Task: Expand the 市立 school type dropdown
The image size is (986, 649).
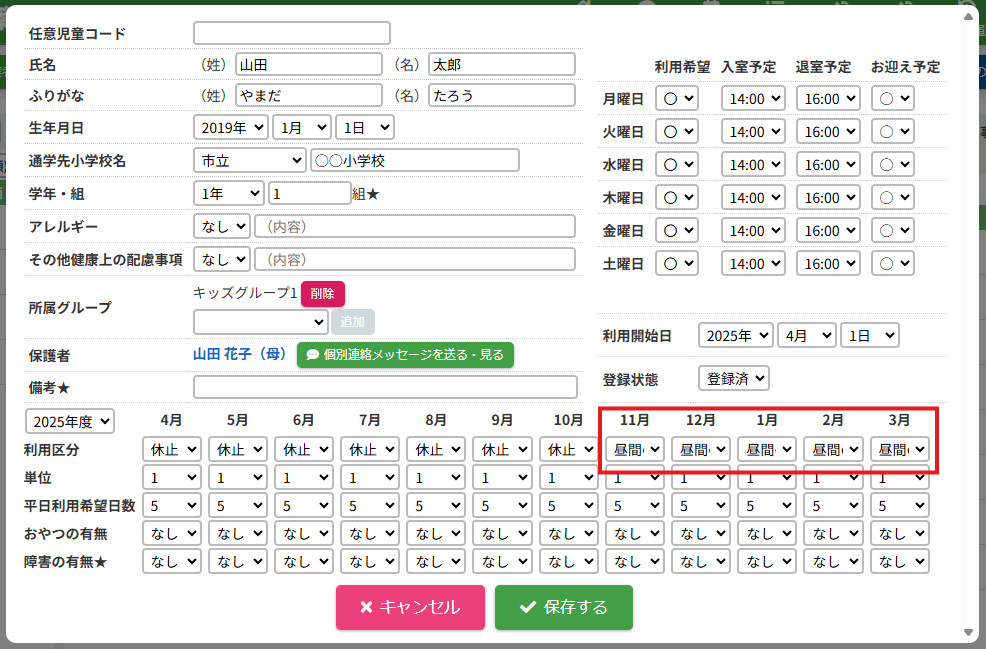Action: [249, 161]
